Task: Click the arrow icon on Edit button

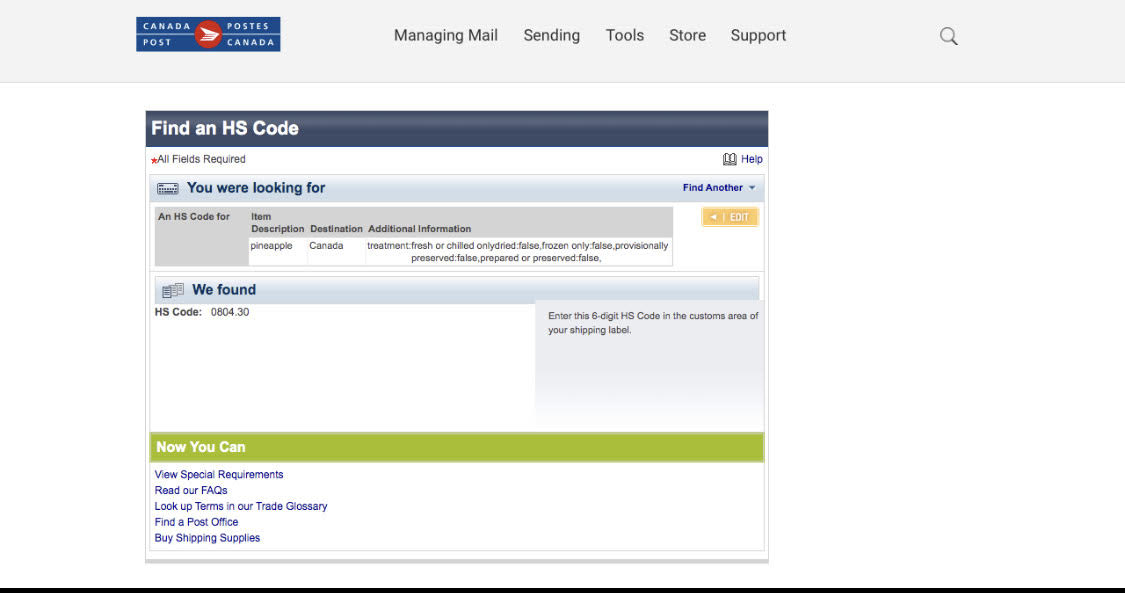Action: (713, 217)
